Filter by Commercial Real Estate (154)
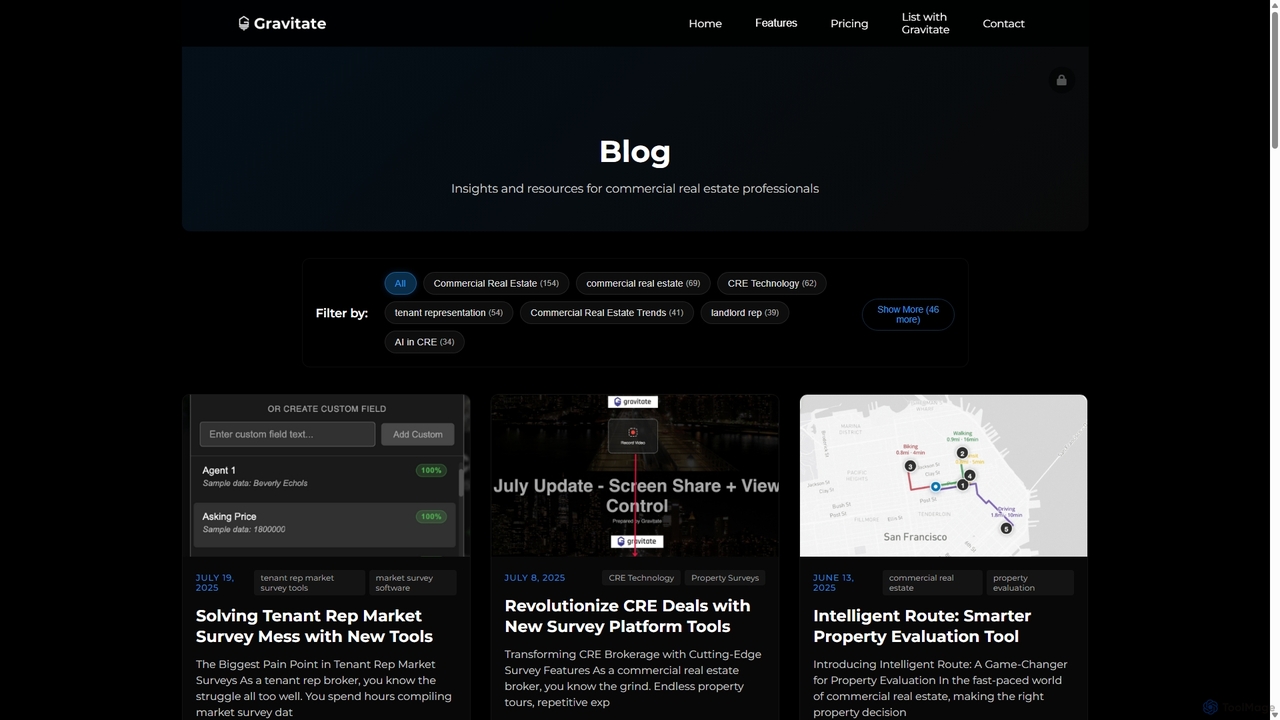Image resolution: width=1280 pixels, height=720 pixels. point(496,283)
